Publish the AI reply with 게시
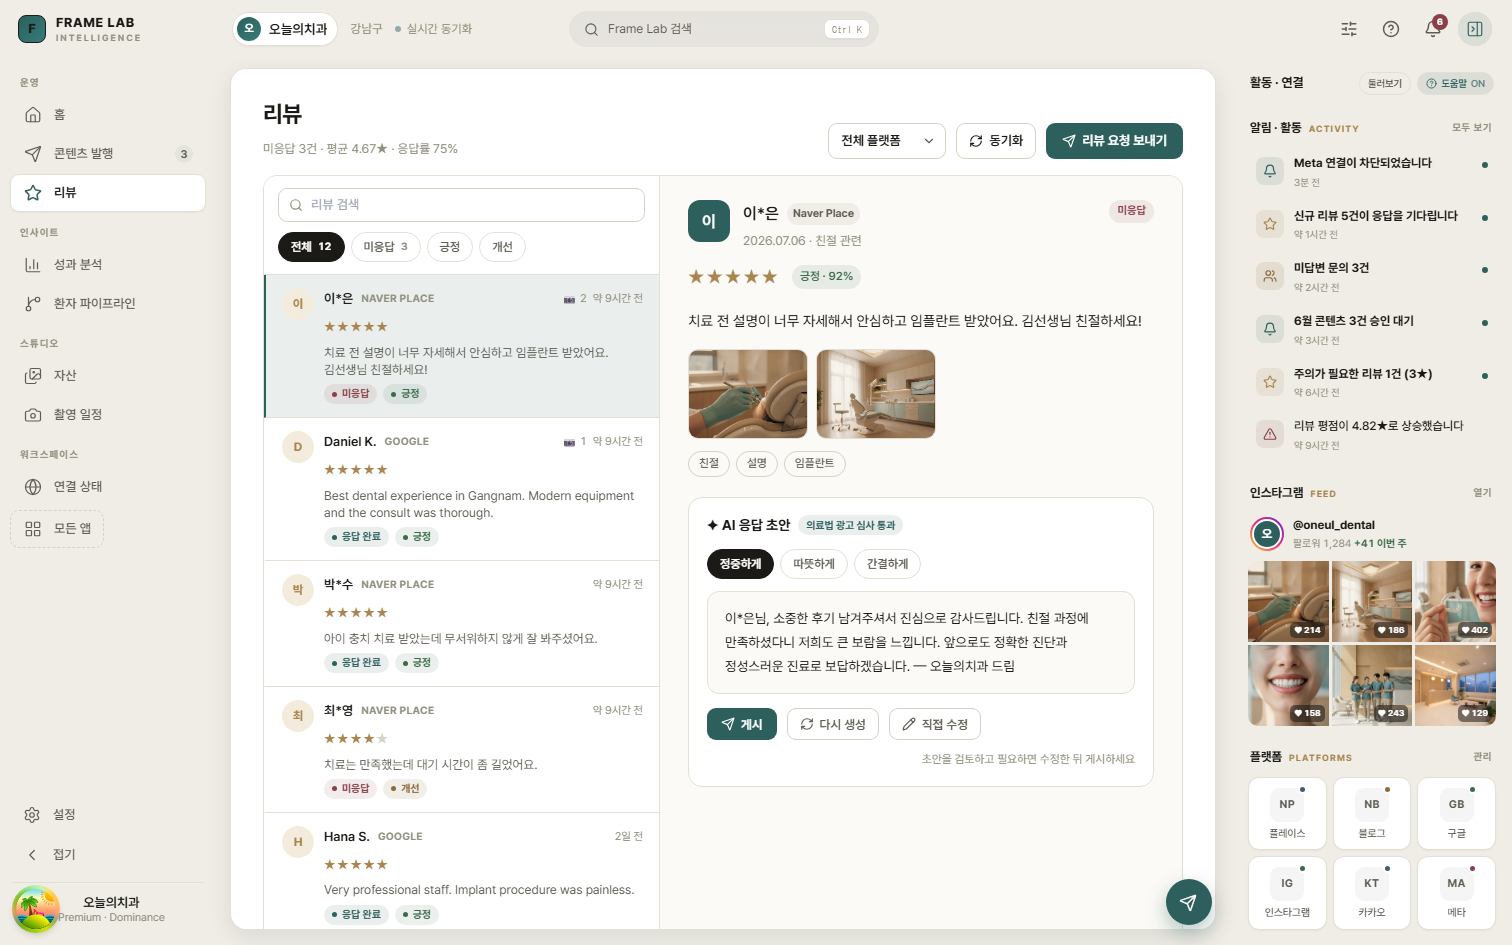The width and height of the screenshot is (1512, 945). (742, 724)
